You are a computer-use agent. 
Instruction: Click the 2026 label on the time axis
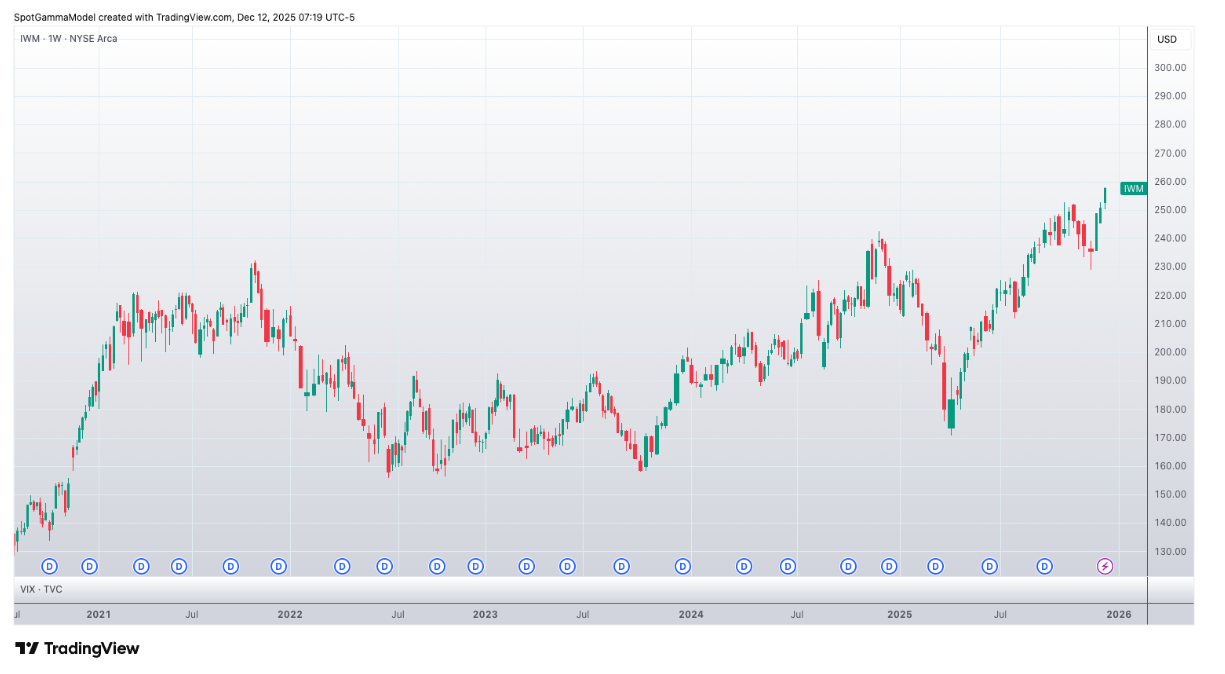pyautogui.click(x=1121, y=615)
